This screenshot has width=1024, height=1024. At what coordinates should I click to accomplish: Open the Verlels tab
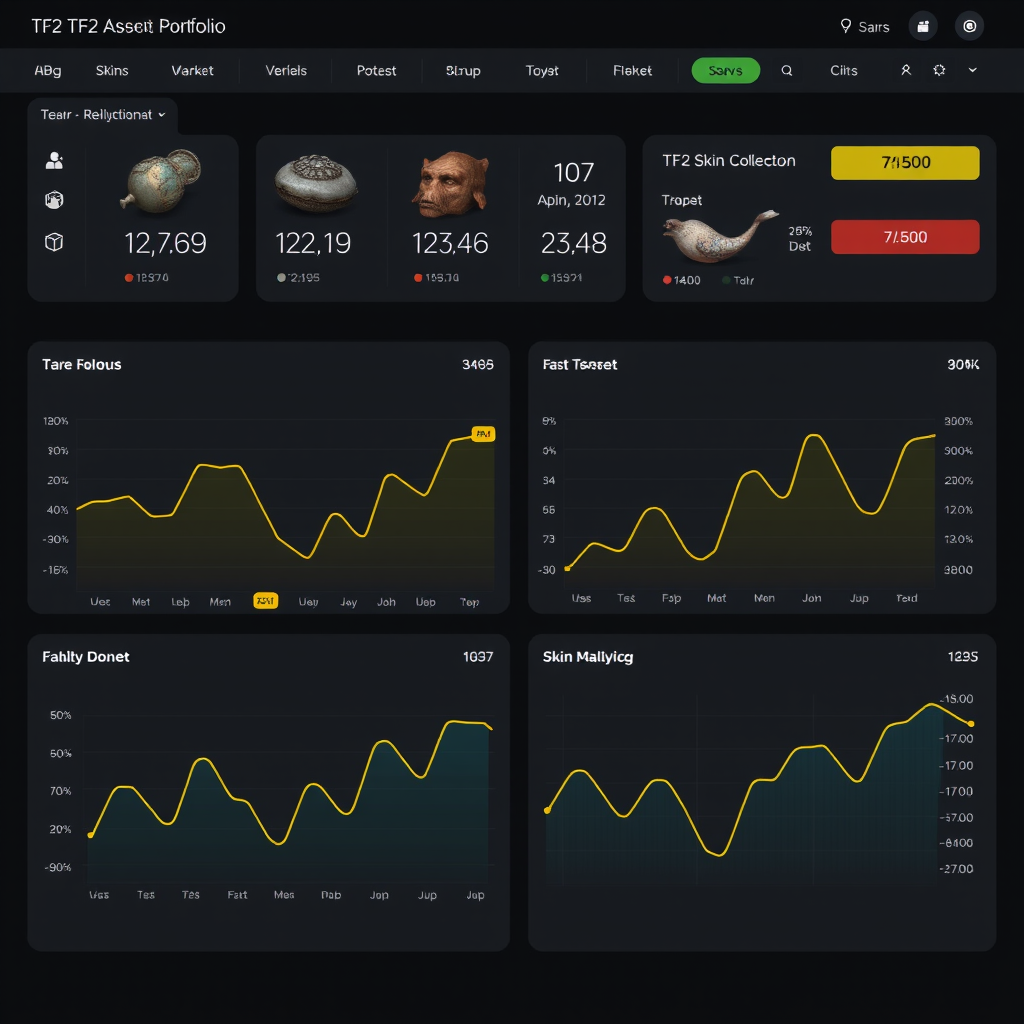(x=286, y=71)
